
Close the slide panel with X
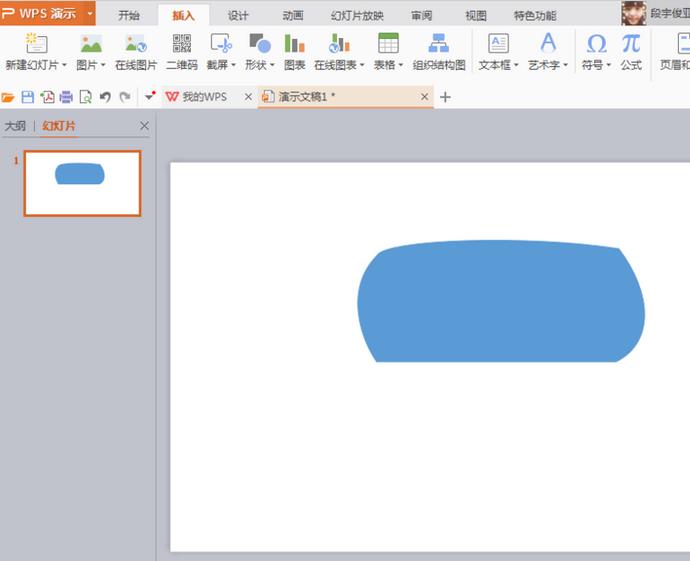click(x=144, y=126)
